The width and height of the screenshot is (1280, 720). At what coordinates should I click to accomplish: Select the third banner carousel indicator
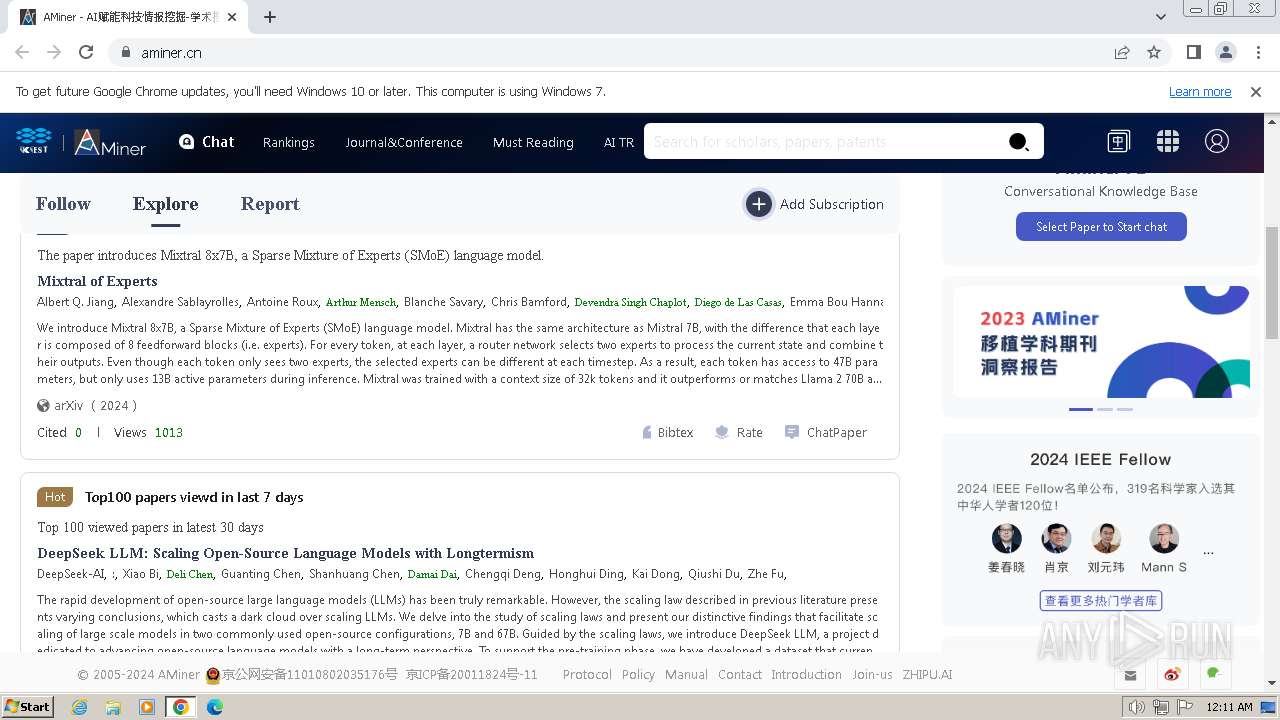tap(1125, 409)
